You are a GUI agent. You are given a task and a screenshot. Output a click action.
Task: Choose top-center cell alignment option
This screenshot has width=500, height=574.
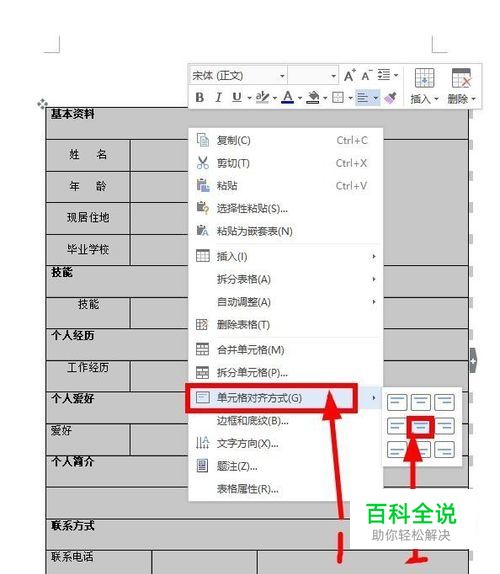pos(421,402)
